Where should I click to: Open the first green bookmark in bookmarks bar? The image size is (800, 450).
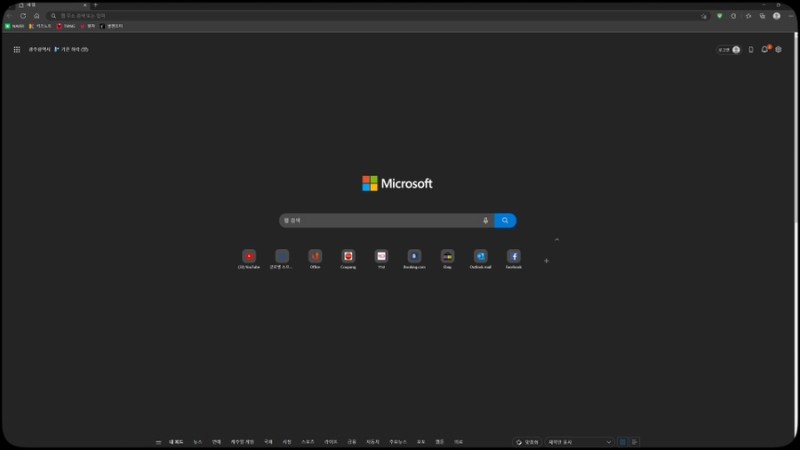[14, 26]
